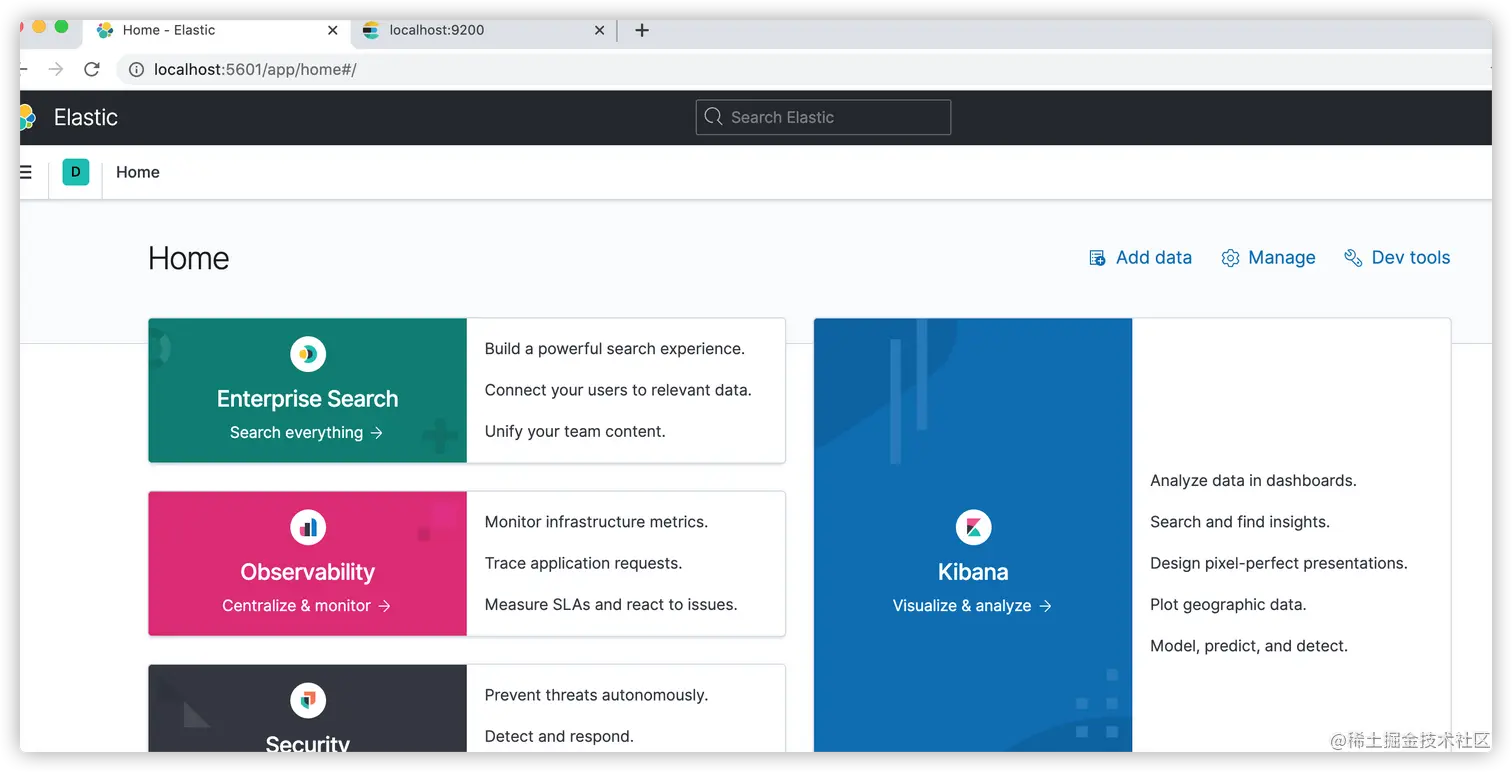Click the green maximize window button

click(x=62, y=27)
